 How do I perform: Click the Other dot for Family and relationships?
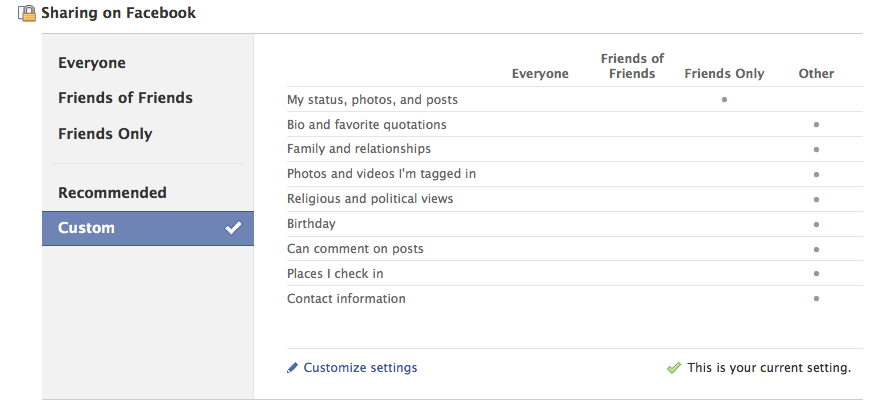pyautogui.click(x=816, y=150)
